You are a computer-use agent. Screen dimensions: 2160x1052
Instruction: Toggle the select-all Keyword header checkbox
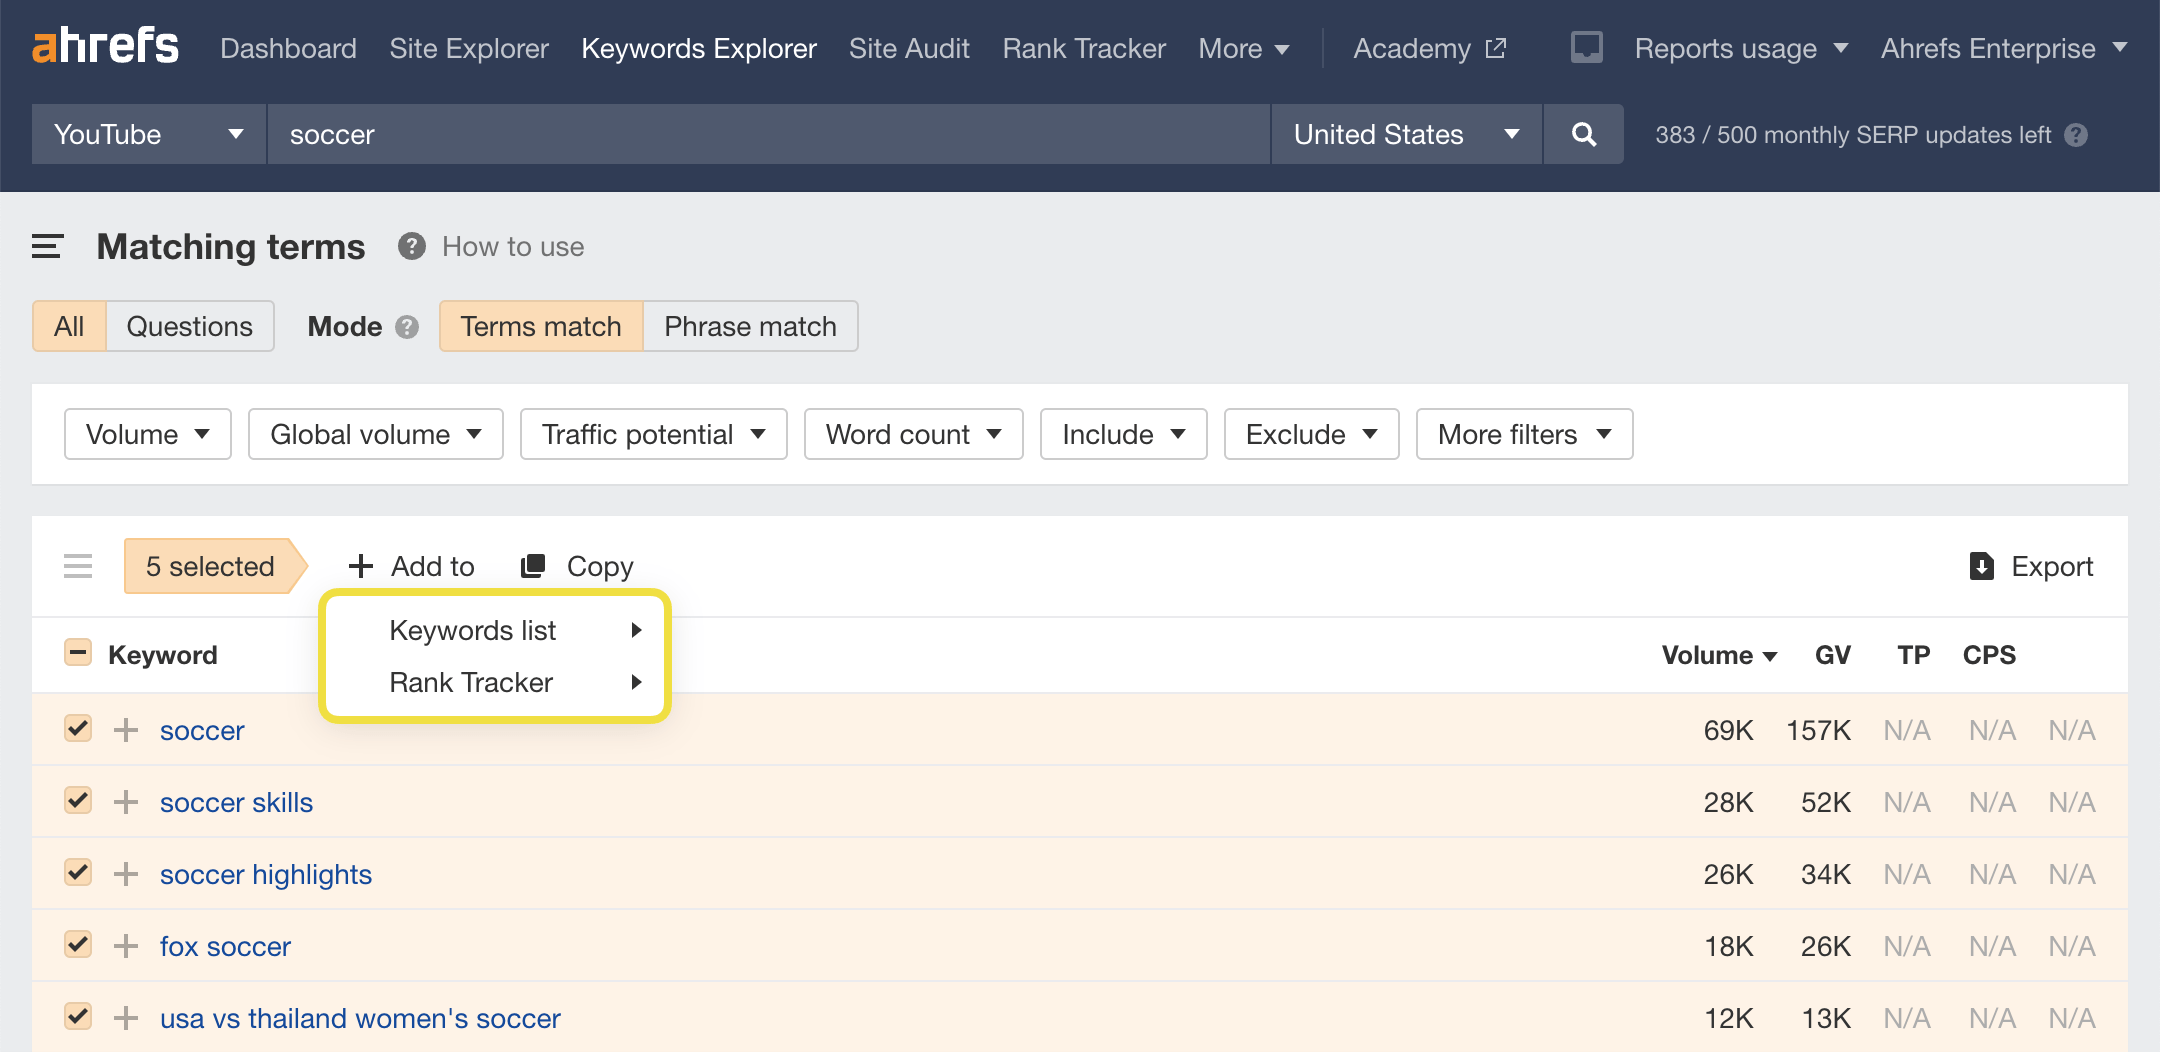[x=78, y=654]
